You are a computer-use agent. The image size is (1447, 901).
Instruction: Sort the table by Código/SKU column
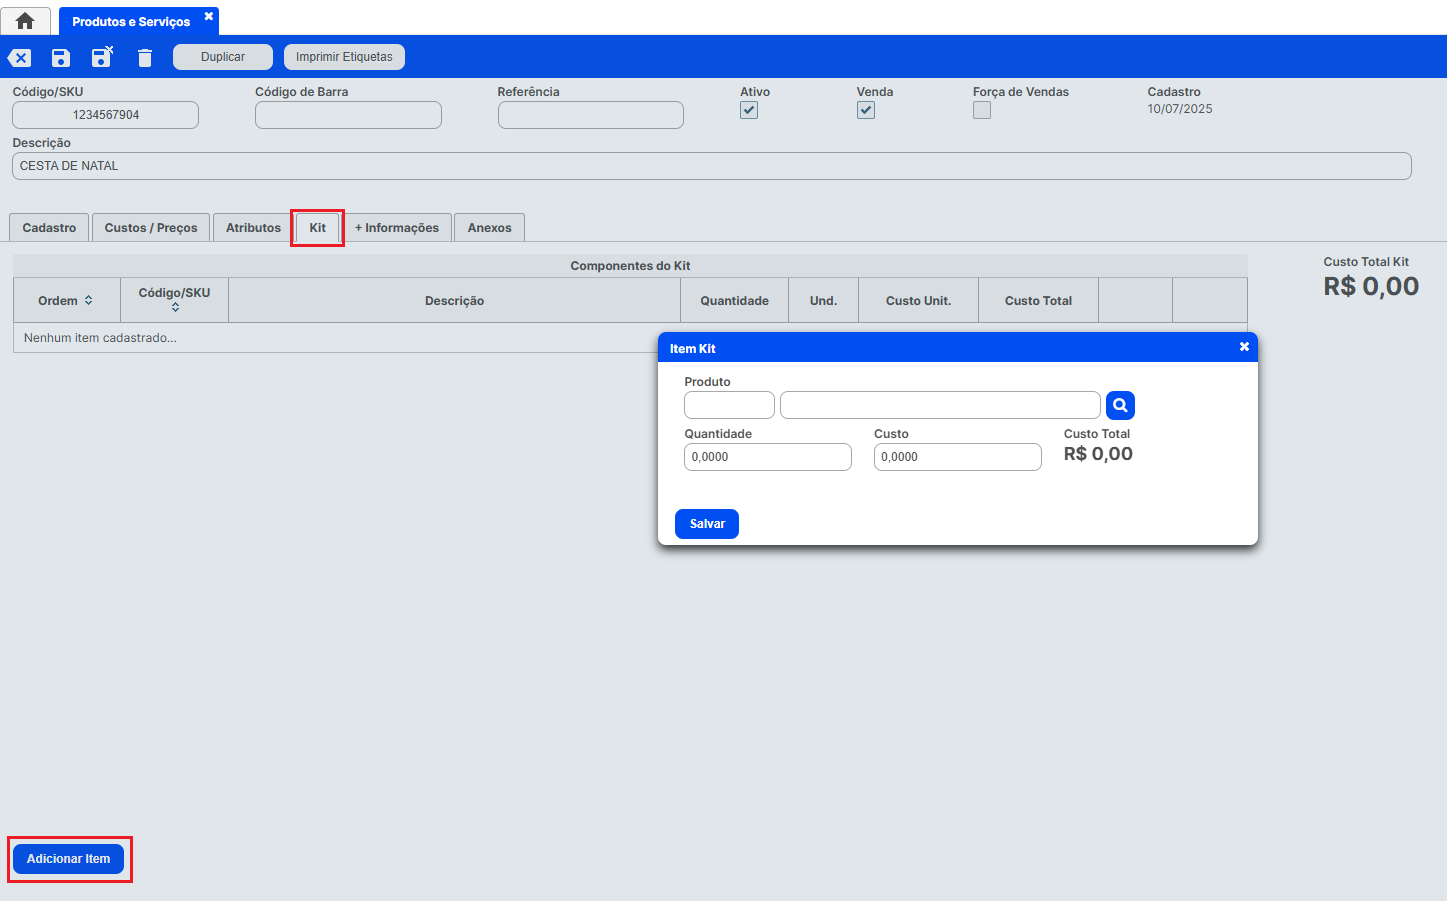tap(175, 307)
